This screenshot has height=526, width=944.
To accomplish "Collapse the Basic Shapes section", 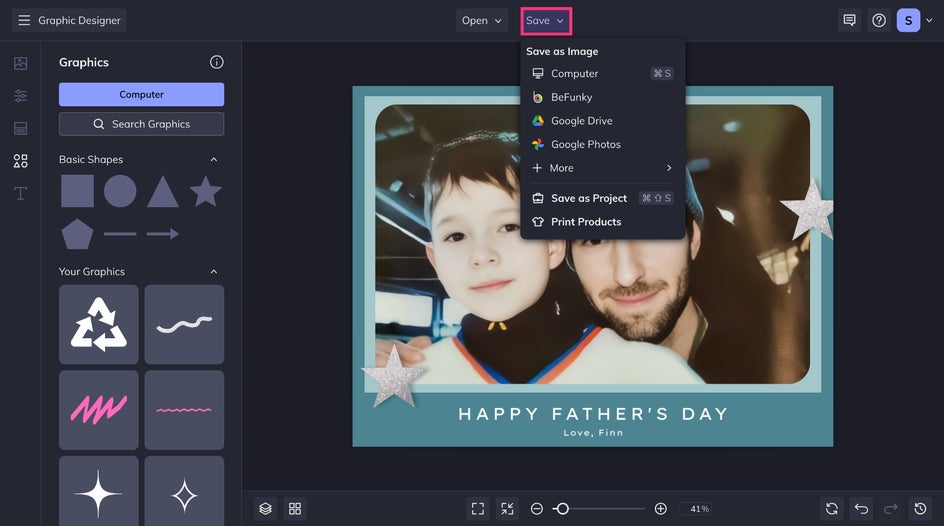I will [213, 160].
